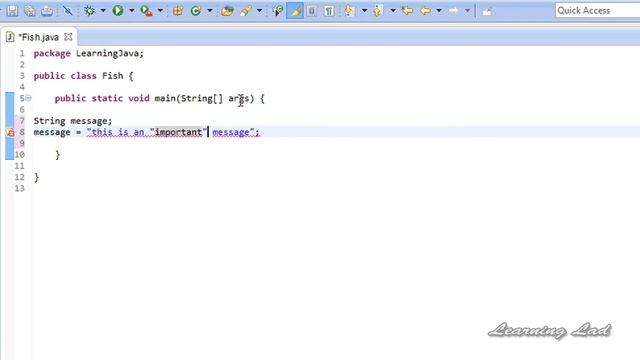Click the 'package' keyword on line 1

(52, 53)
